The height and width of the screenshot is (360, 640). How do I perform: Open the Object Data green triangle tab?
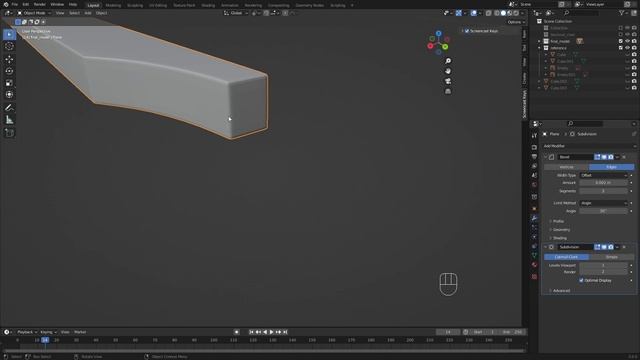(x=534, y=256)
